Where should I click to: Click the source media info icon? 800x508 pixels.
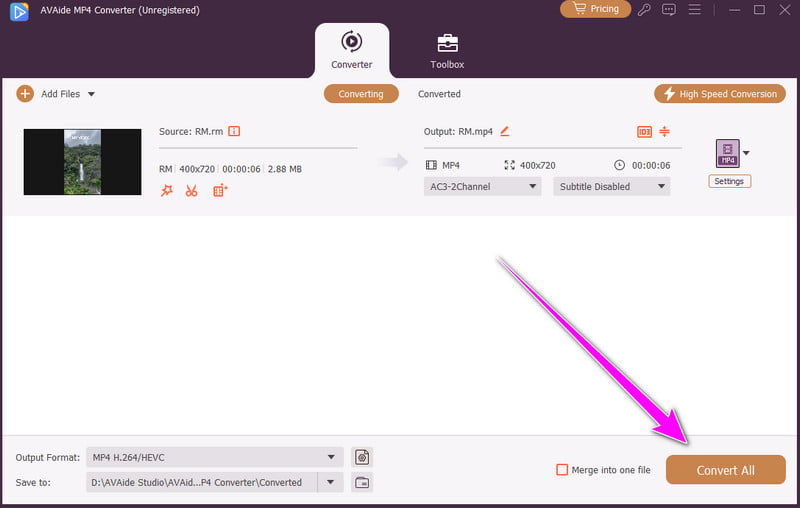click(x=234, y=131)
